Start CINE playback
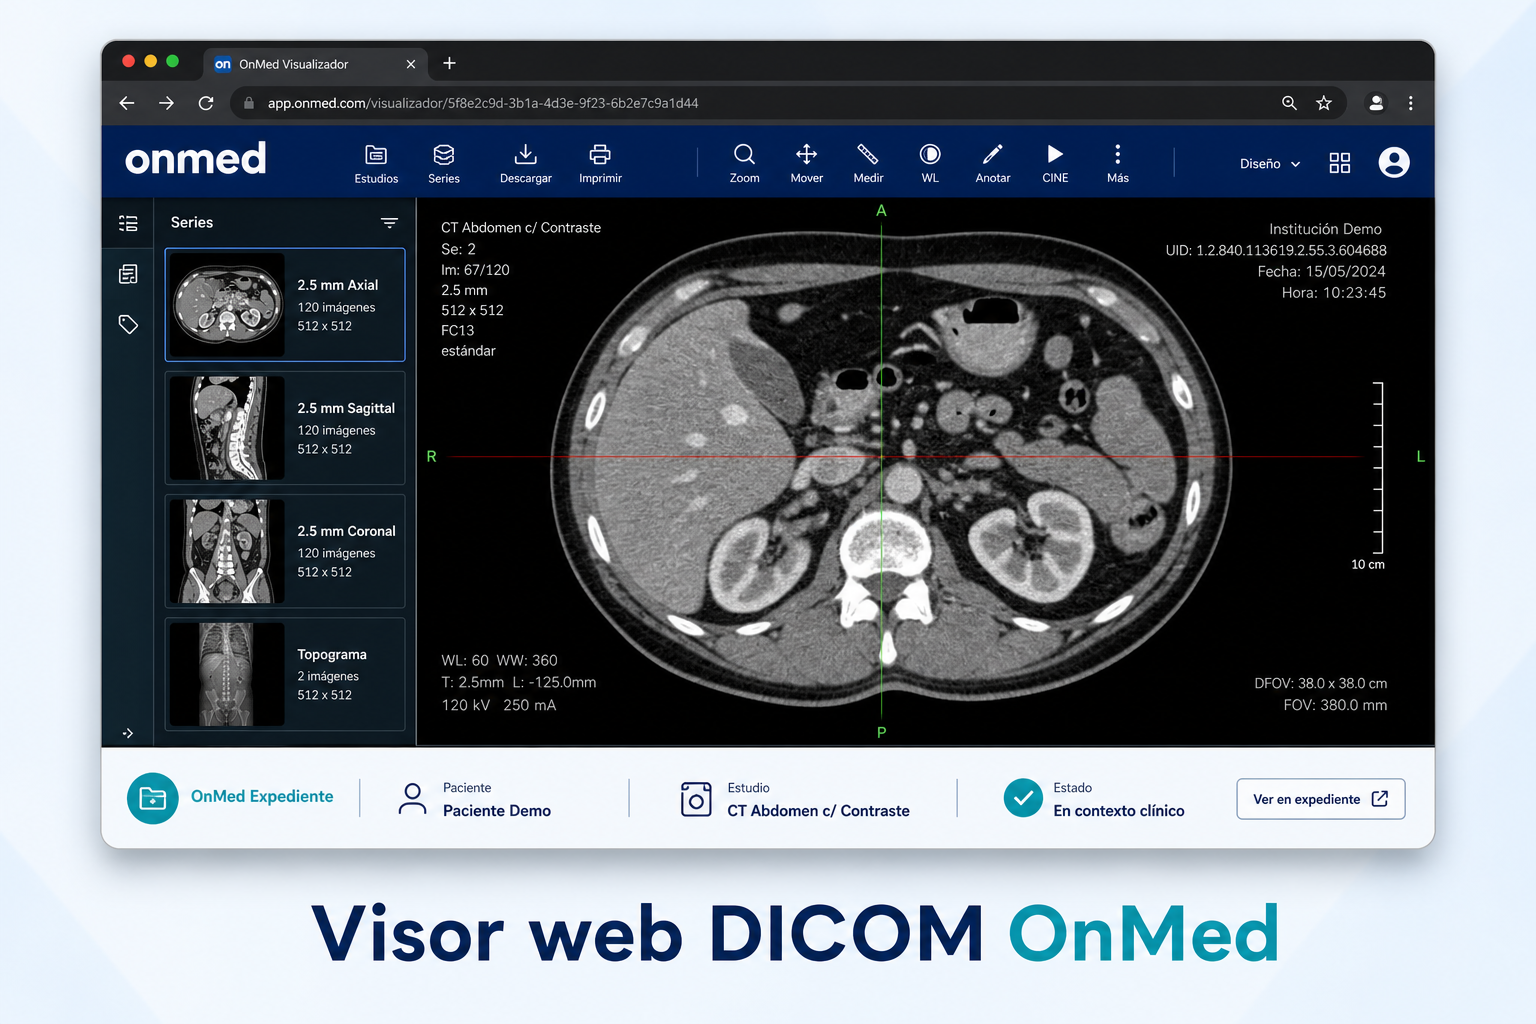Image resolution: width=1536 pixels, height=1024 pixels. (x=1055, y=164)
